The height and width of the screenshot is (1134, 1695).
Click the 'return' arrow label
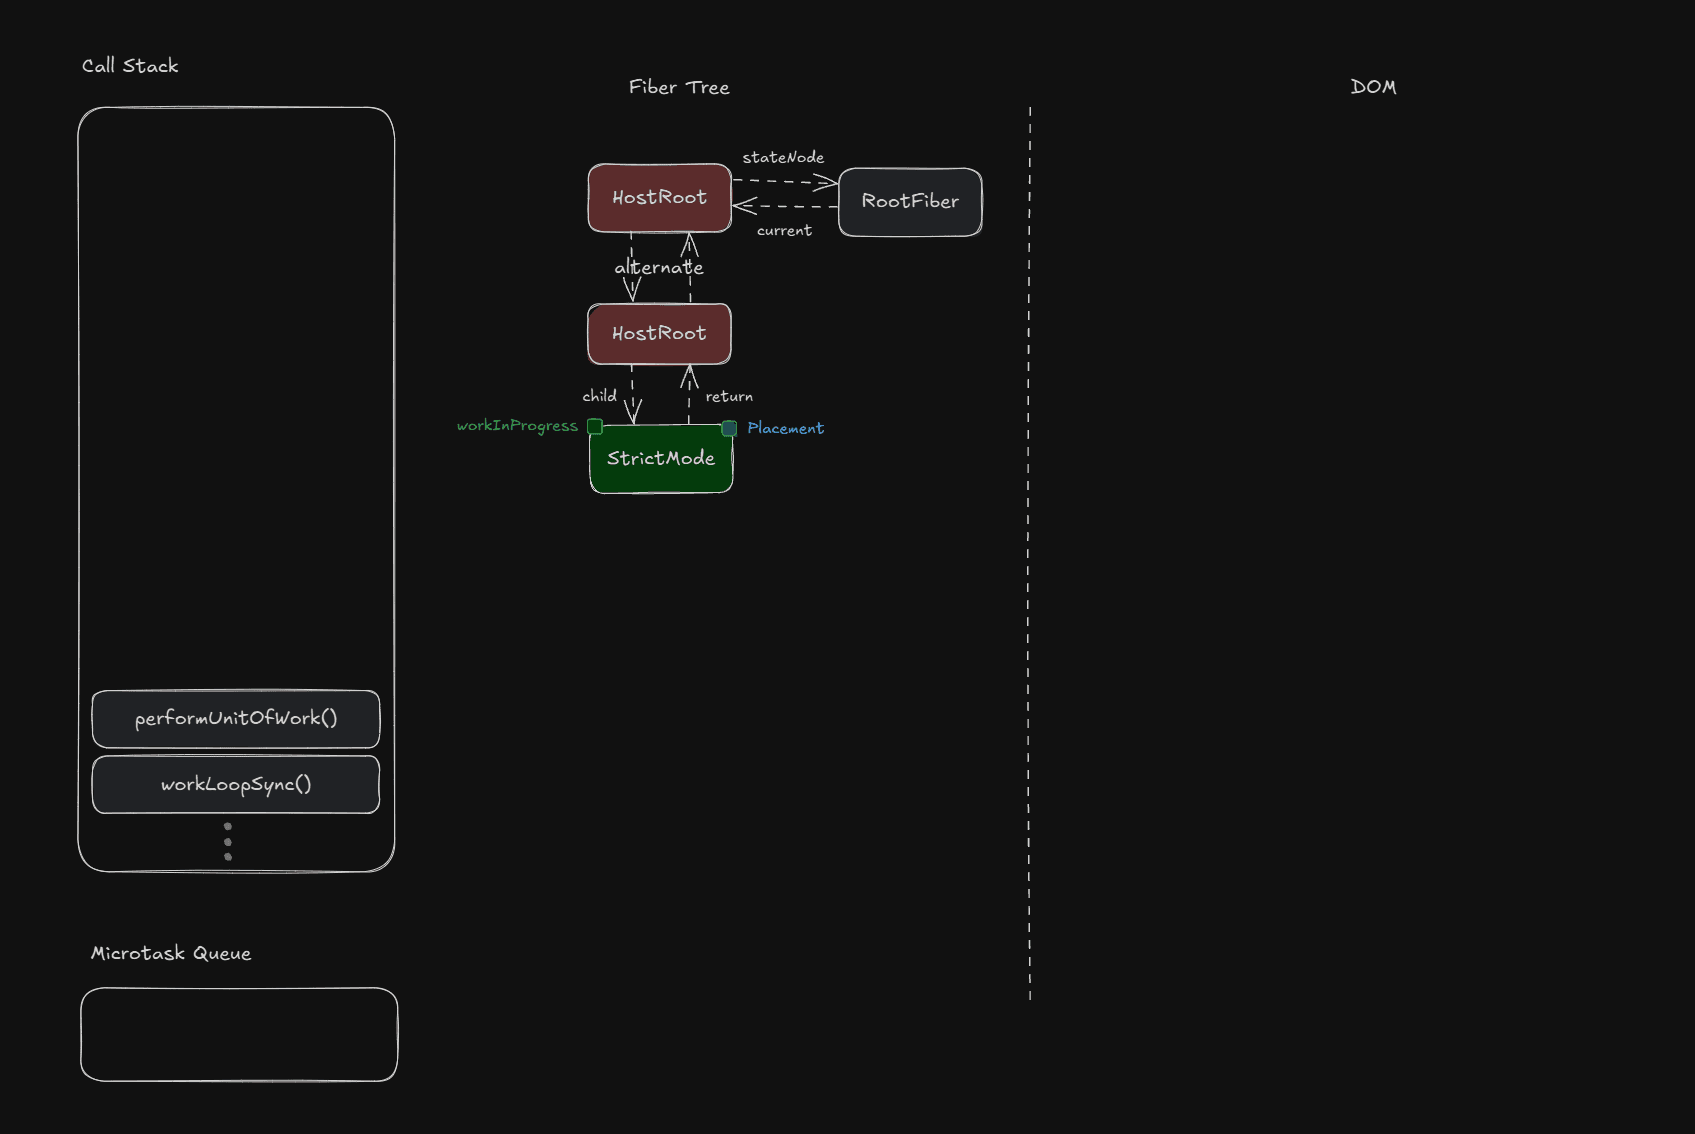pyautogui.click(x=729, y=397)
